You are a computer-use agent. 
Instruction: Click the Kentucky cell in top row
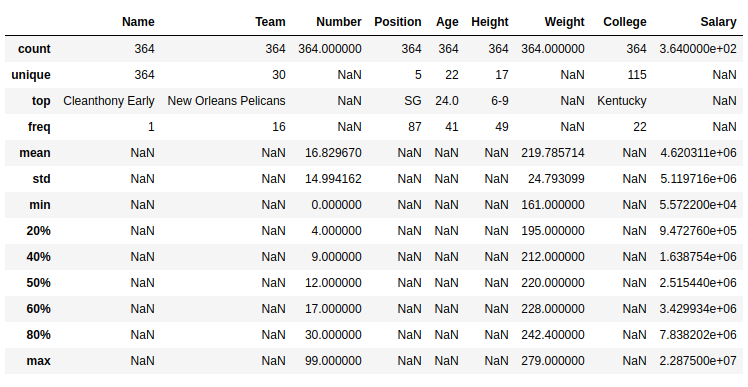coord(622,101)
